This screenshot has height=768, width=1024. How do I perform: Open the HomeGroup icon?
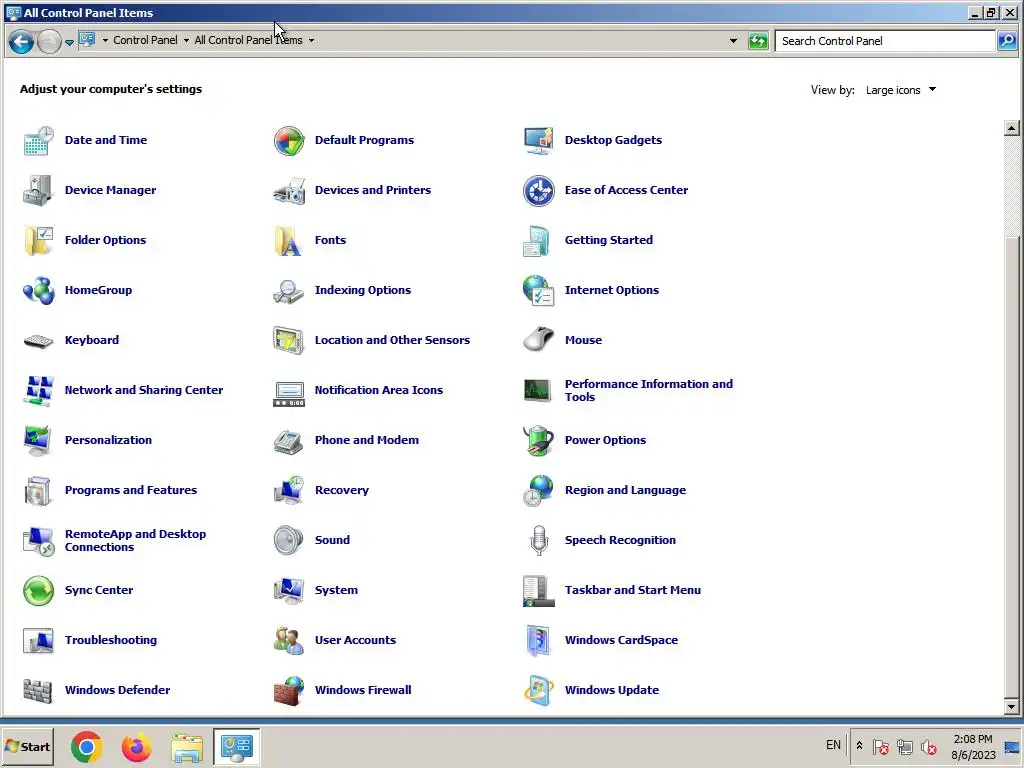[x=38, y=291]
